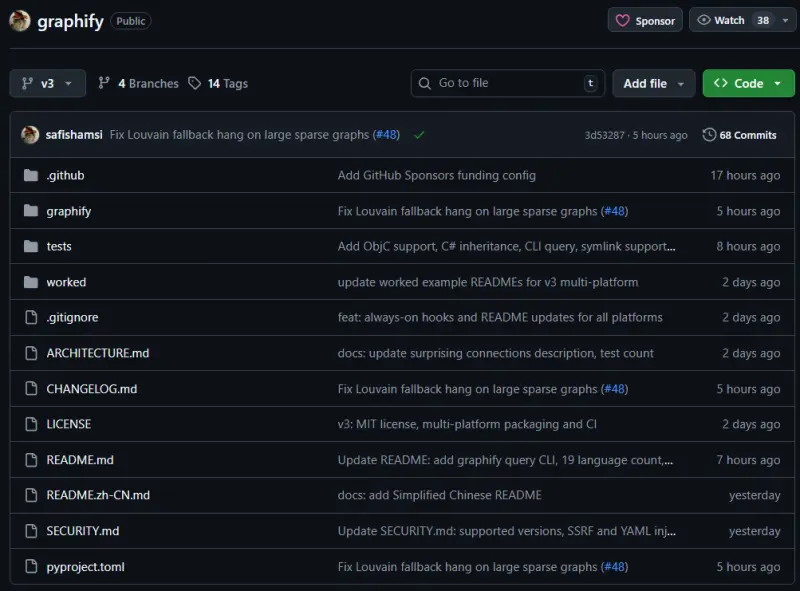Open the ARCHITECTURE.md file
Viewport: 800px width, 591px height.
click(x=97, y=353)
